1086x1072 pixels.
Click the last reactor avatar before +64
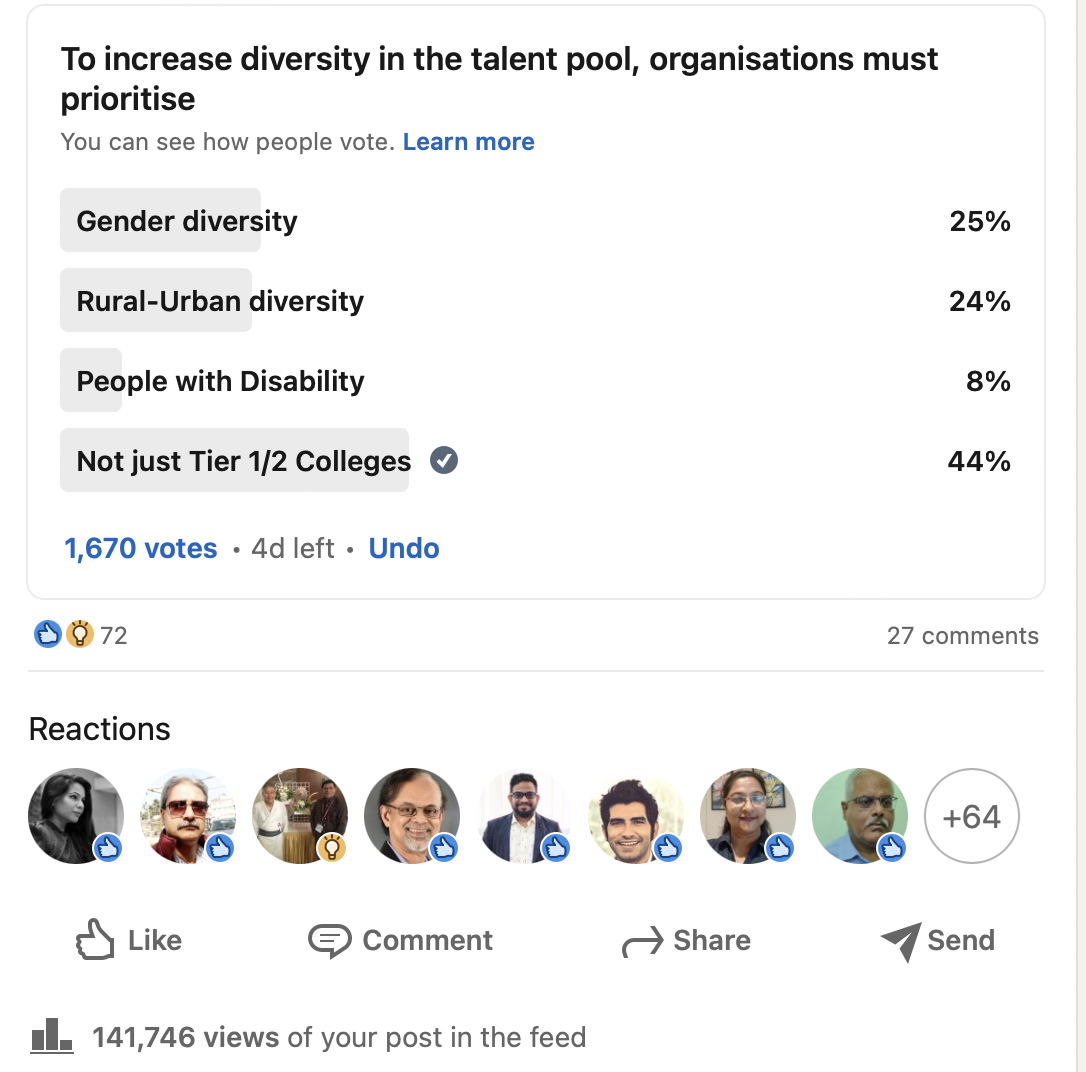[859, 816]
